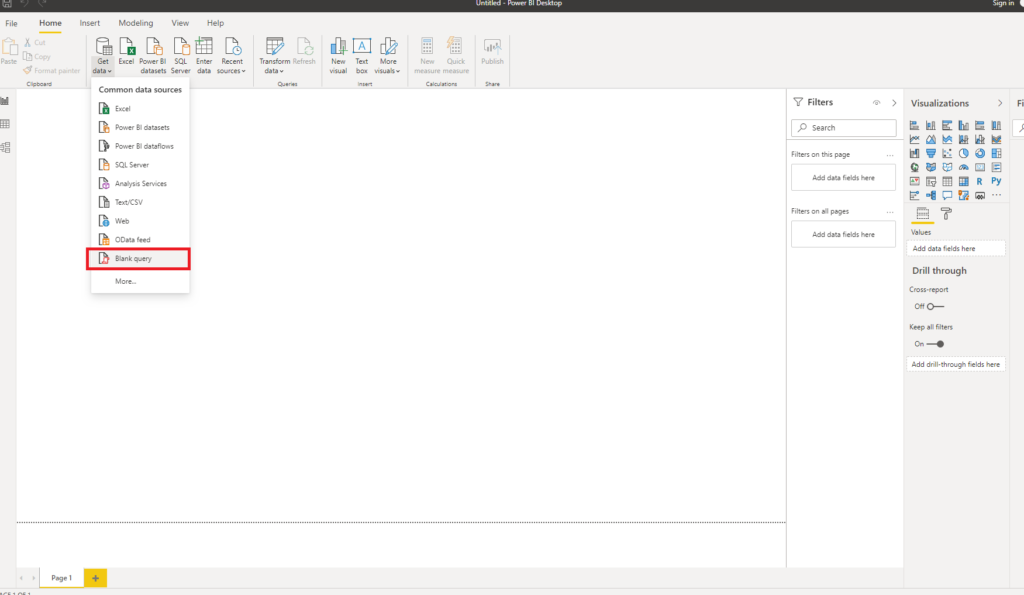Switch to the Insert ribbon tab

[x=89, y=23]
